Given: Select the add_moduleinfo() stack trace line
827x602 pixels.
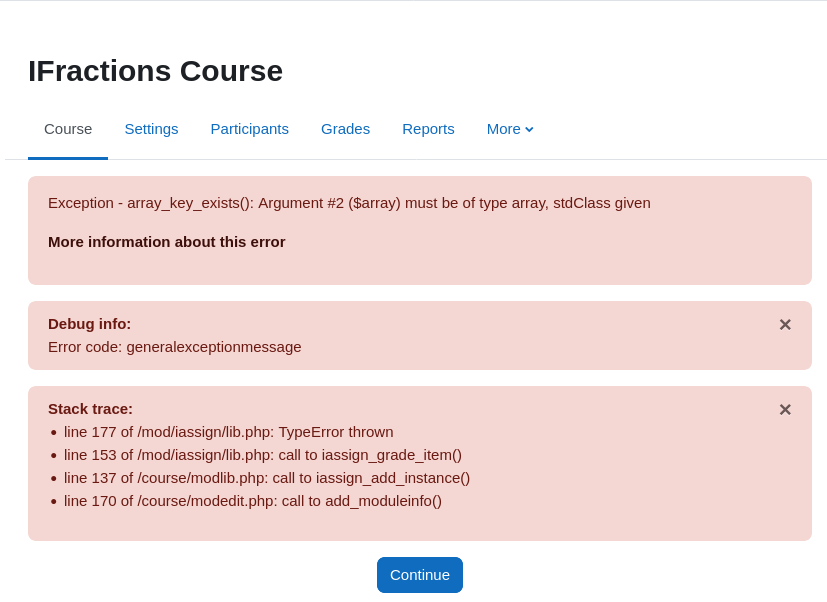Looking at the screenshot, I should point(252,501).
